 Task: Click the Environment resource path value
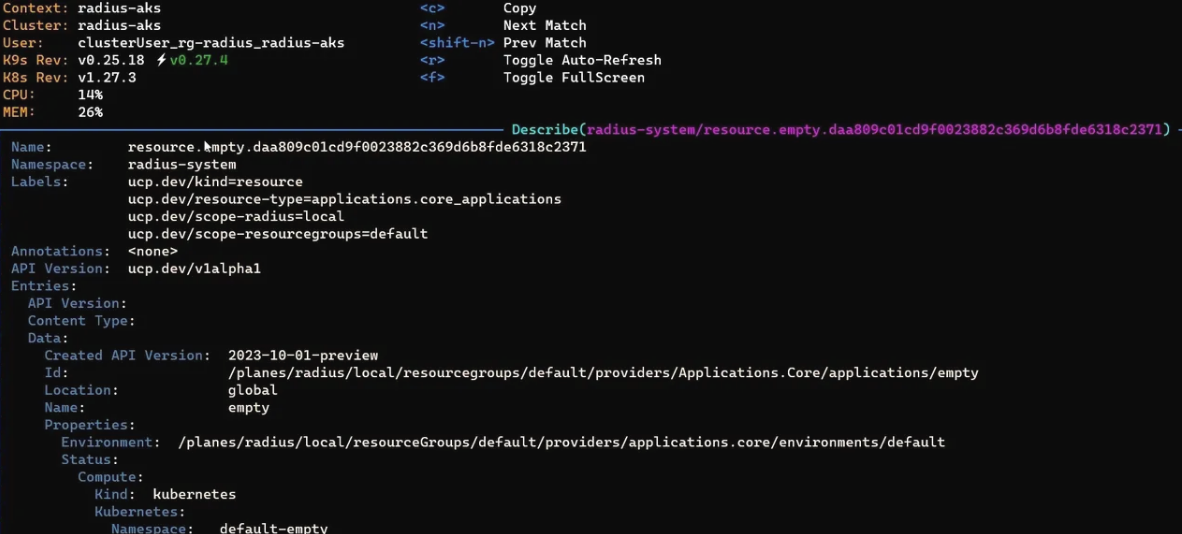(x=561, y=442)
